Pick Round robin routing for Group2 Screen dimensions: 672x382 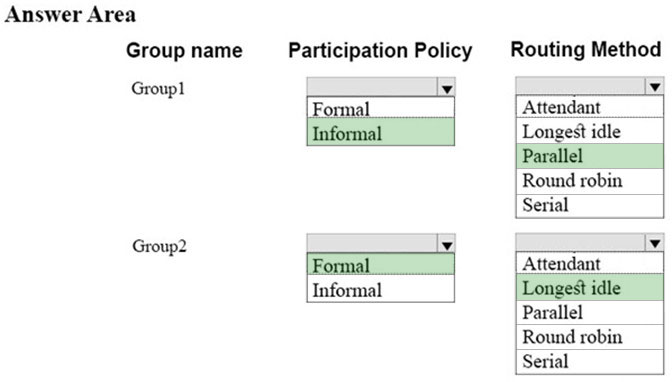coord(590,337)
